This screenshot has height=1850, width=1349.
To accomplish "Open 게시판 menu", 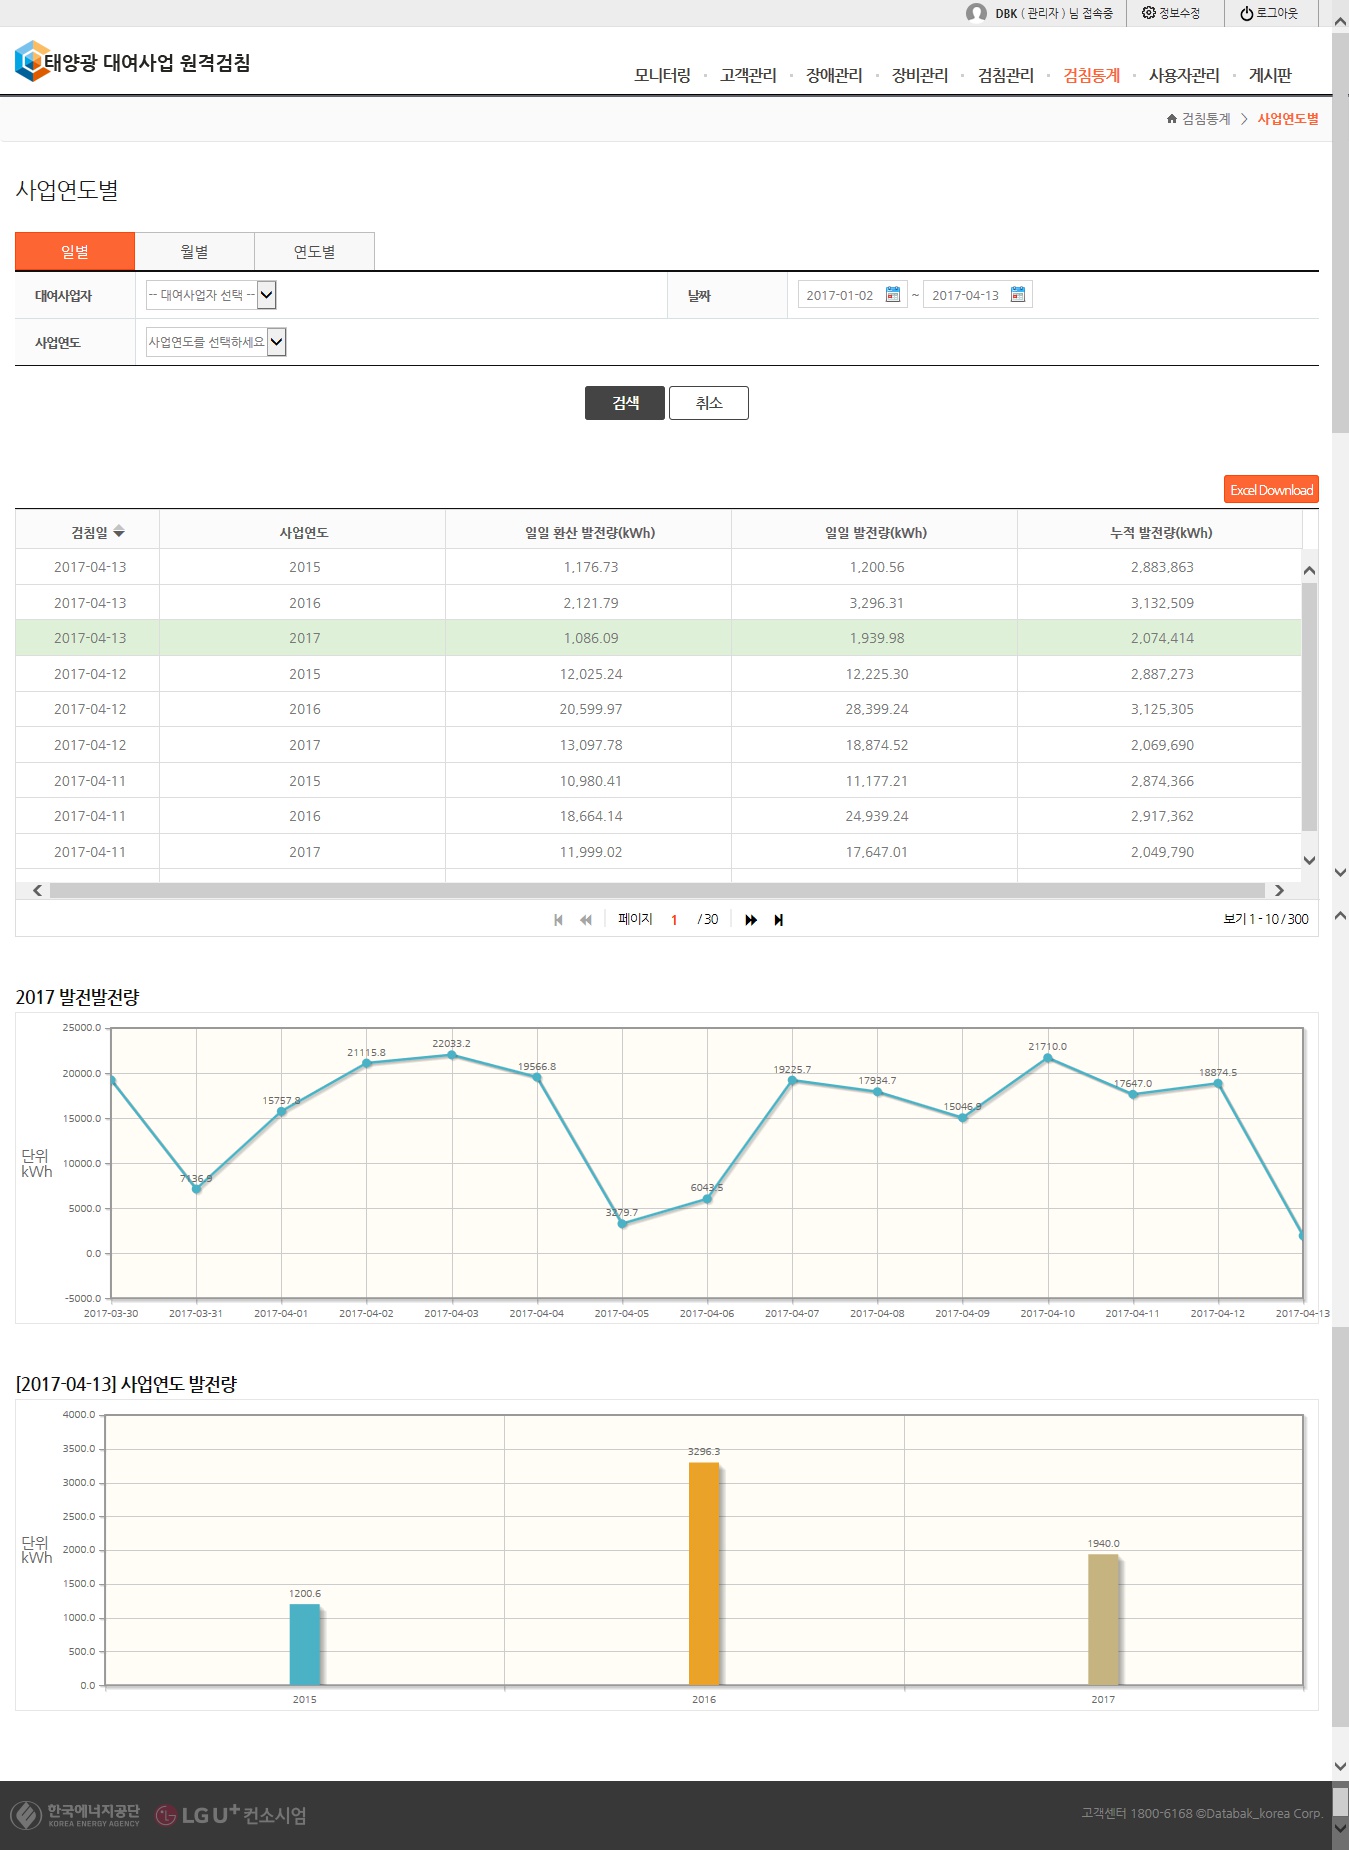I will click(x=1270, y=75).
